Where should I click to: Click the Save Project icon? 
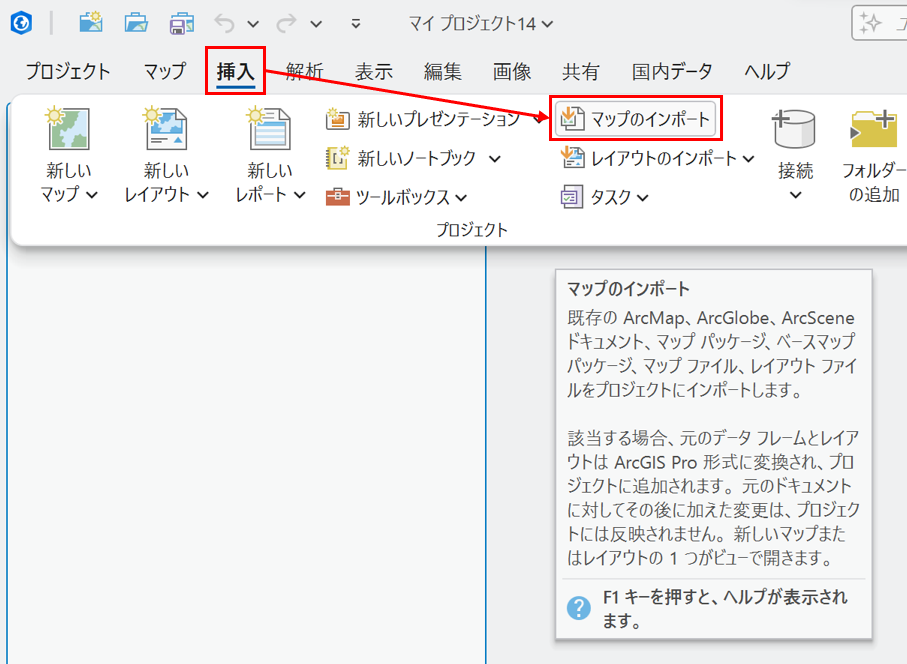[x=182, y=24]
